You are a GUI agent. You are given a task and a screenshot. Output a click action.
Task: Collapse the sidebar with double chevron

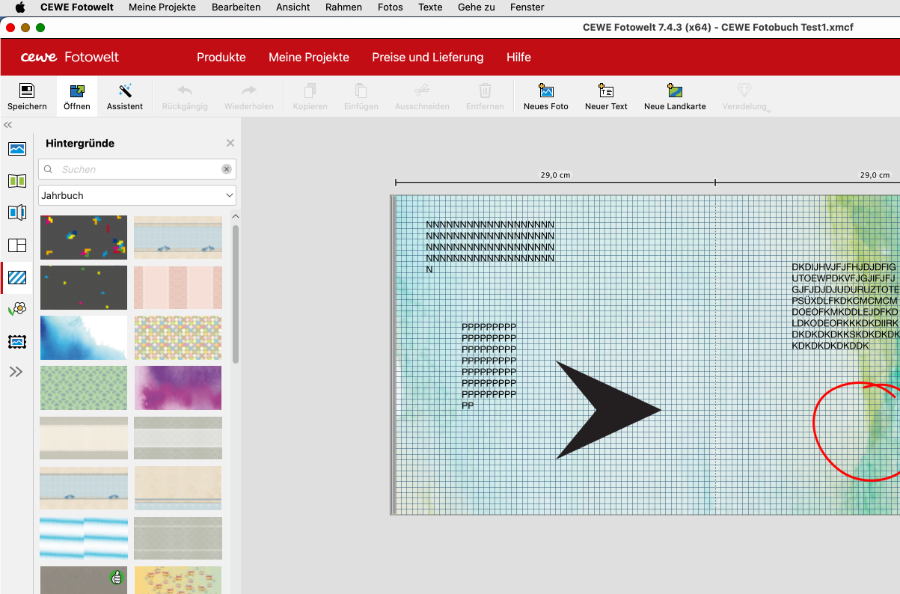[x=8, y=125]
